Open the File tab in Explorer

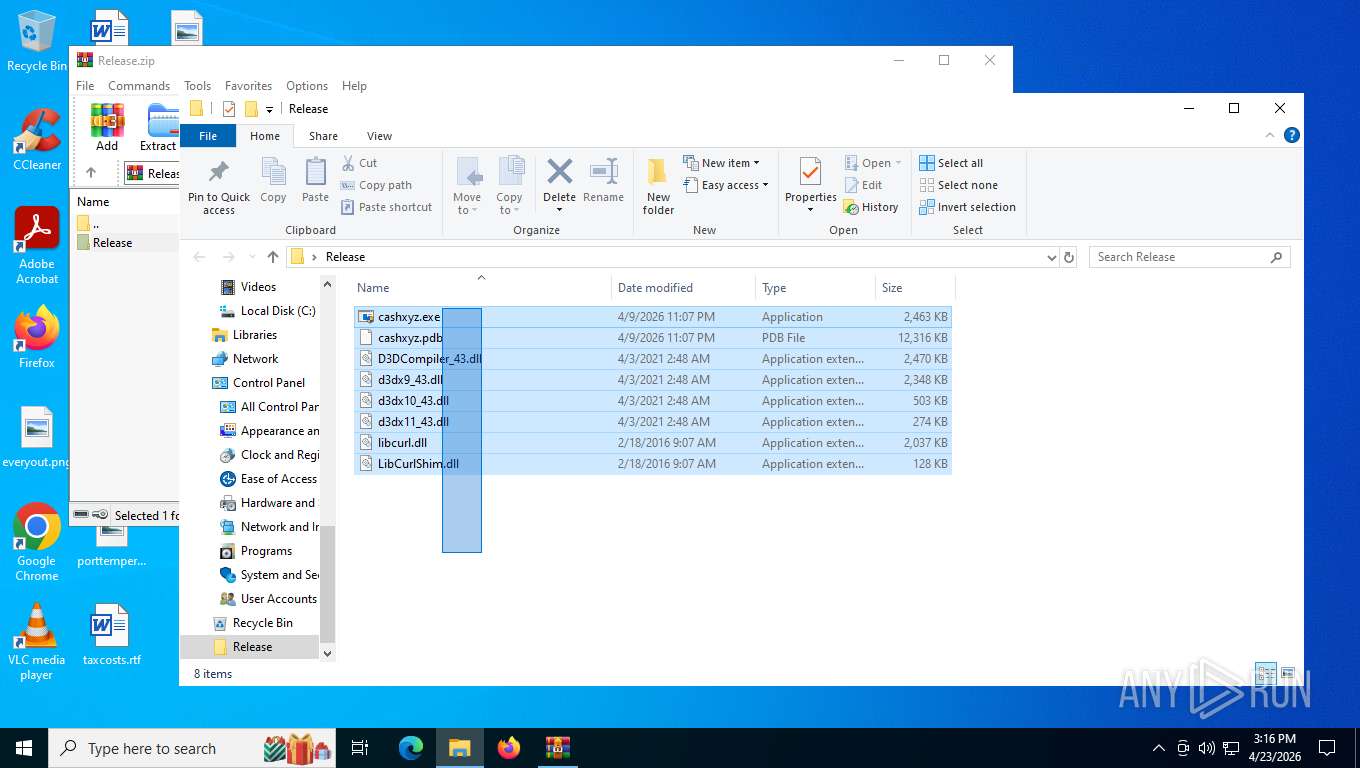(208, 136)
